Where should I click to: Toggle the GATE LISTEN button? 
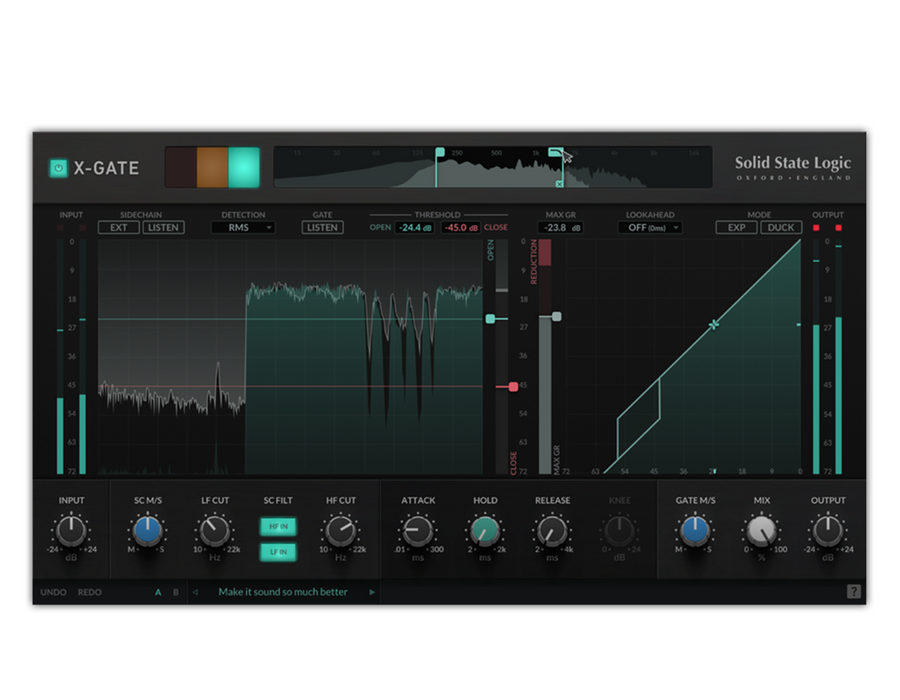point(323,227)
